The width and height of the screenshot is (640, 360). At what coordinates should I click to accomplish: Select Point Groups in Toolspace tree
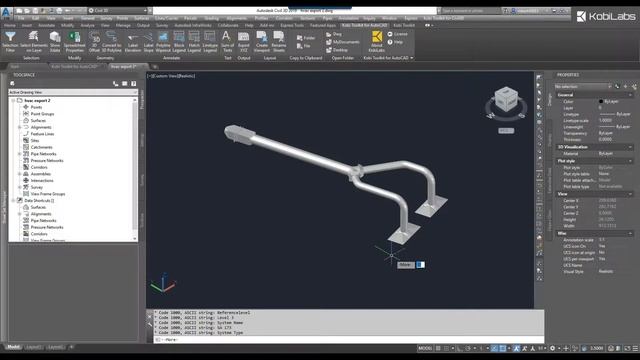tap(42, 114)
